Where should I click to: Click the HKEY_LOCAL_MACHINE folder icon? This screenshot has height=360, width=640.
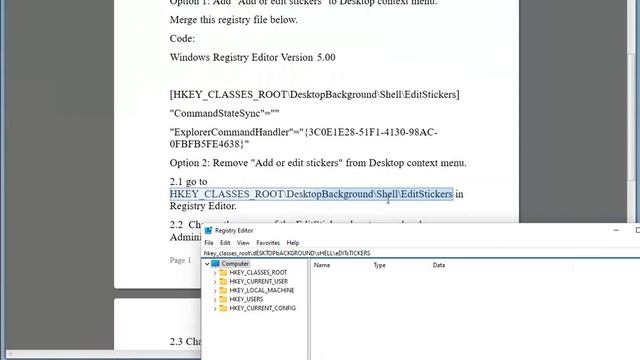click(x=223, y=290)
